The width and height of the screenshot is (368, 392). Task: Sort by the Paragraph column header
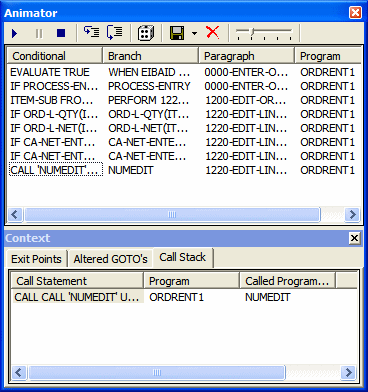tap(247, 56)
